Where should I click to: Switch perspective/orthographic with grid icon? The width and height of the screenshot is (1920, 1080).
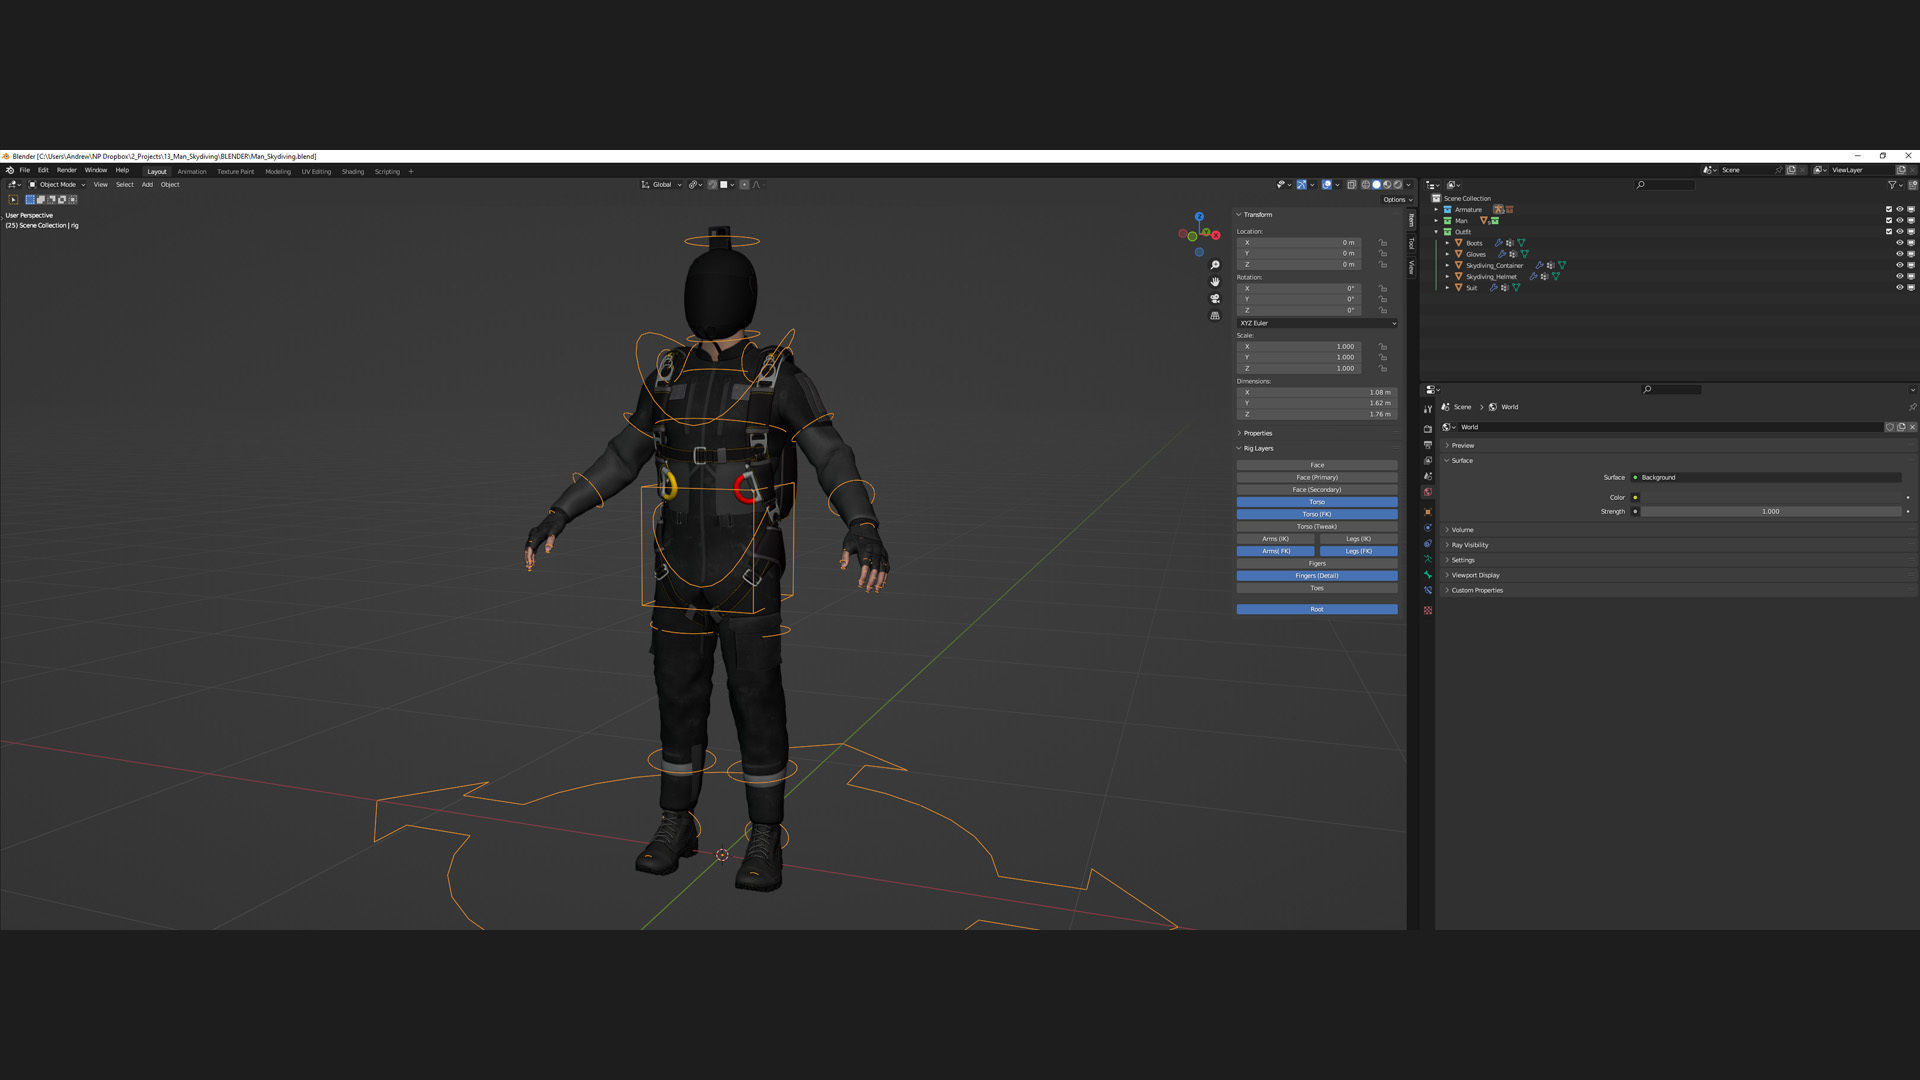(1215, 316)
